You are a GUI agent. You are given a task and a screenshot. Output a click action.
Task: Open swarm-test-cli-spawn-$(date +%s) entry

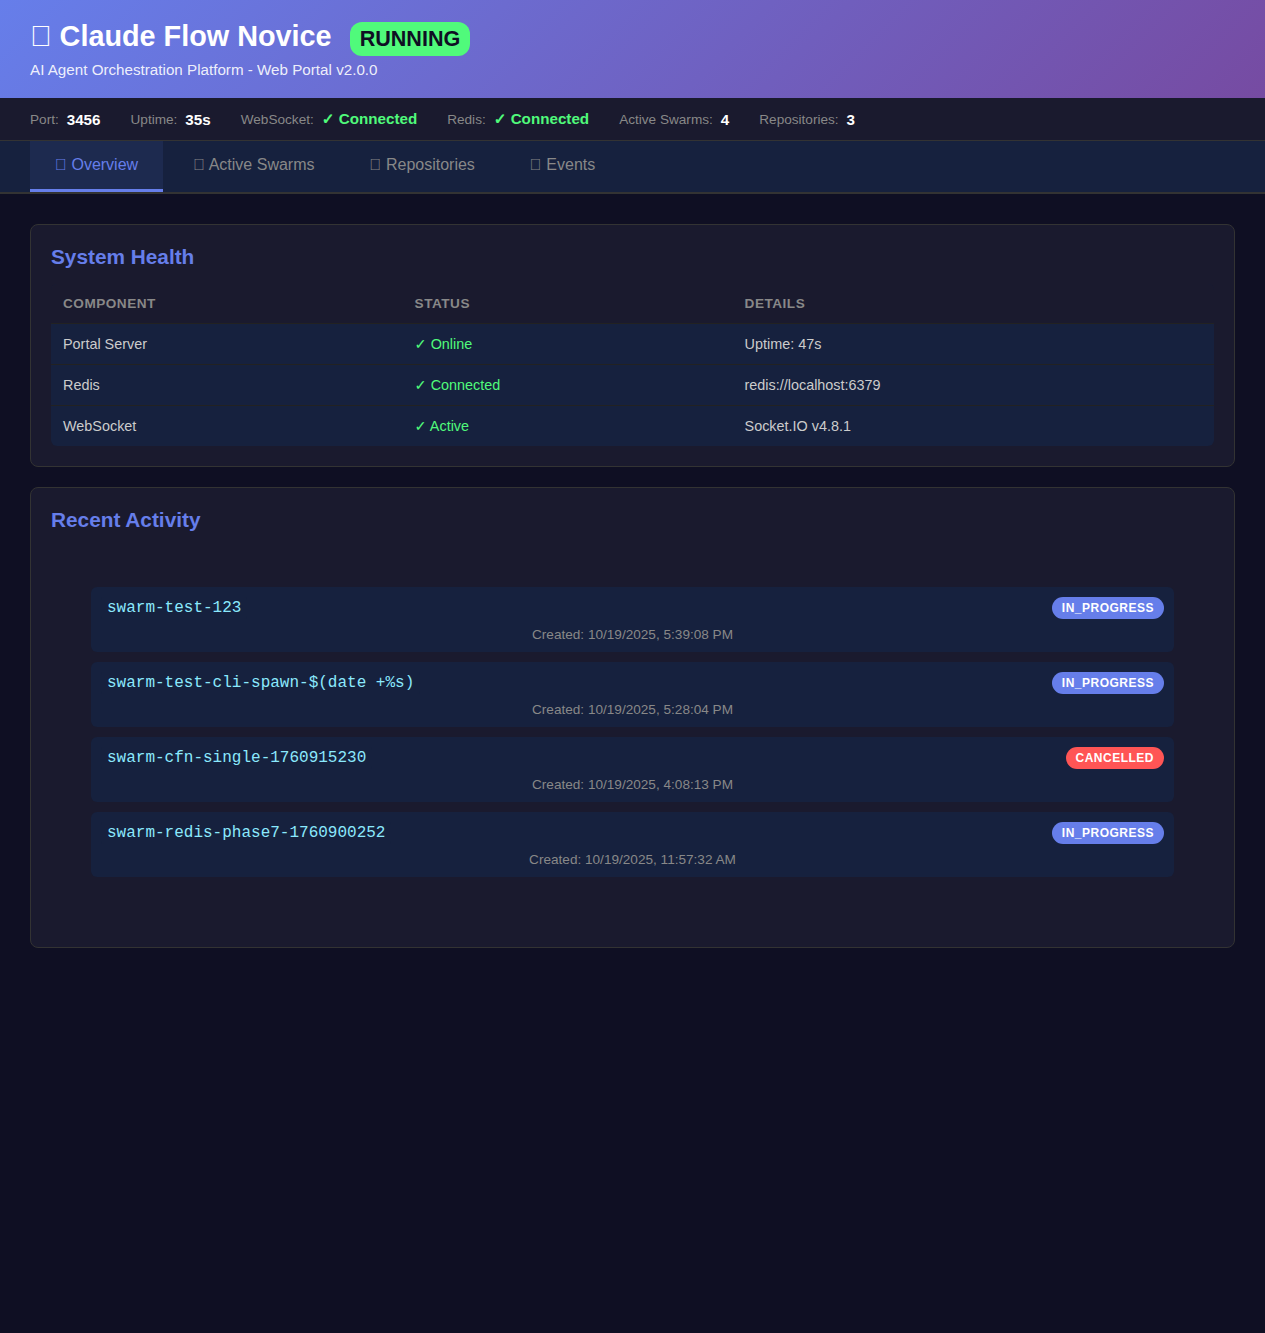632,695
